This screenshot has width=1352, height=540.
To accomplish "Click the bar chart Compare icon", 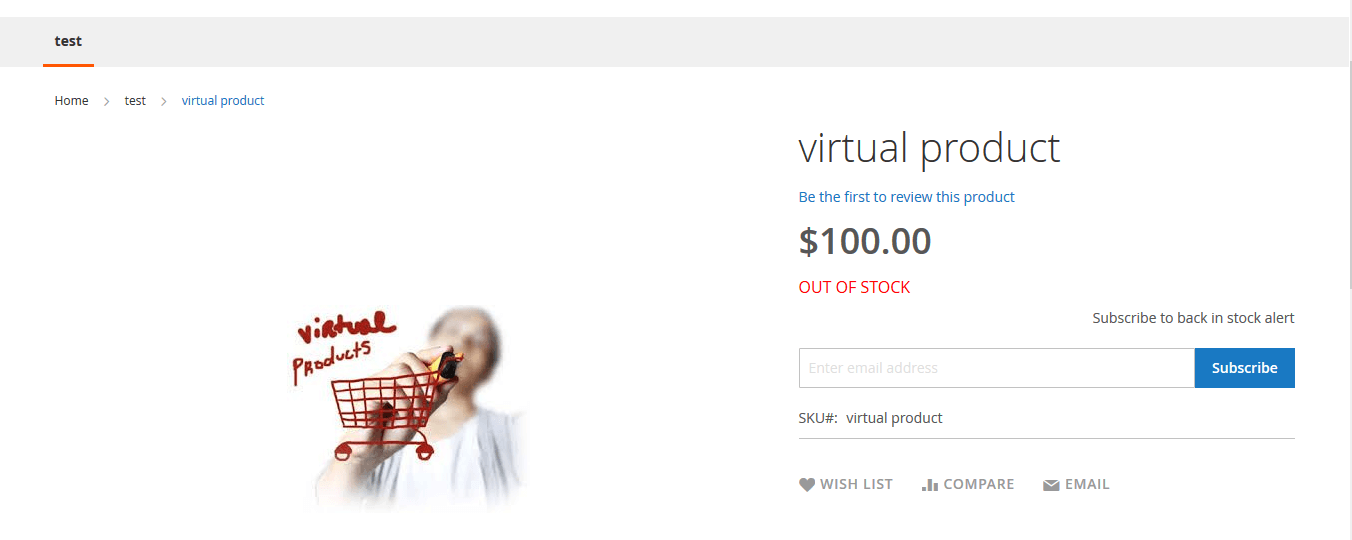I will pyautogui.click(x=930, y=485).
